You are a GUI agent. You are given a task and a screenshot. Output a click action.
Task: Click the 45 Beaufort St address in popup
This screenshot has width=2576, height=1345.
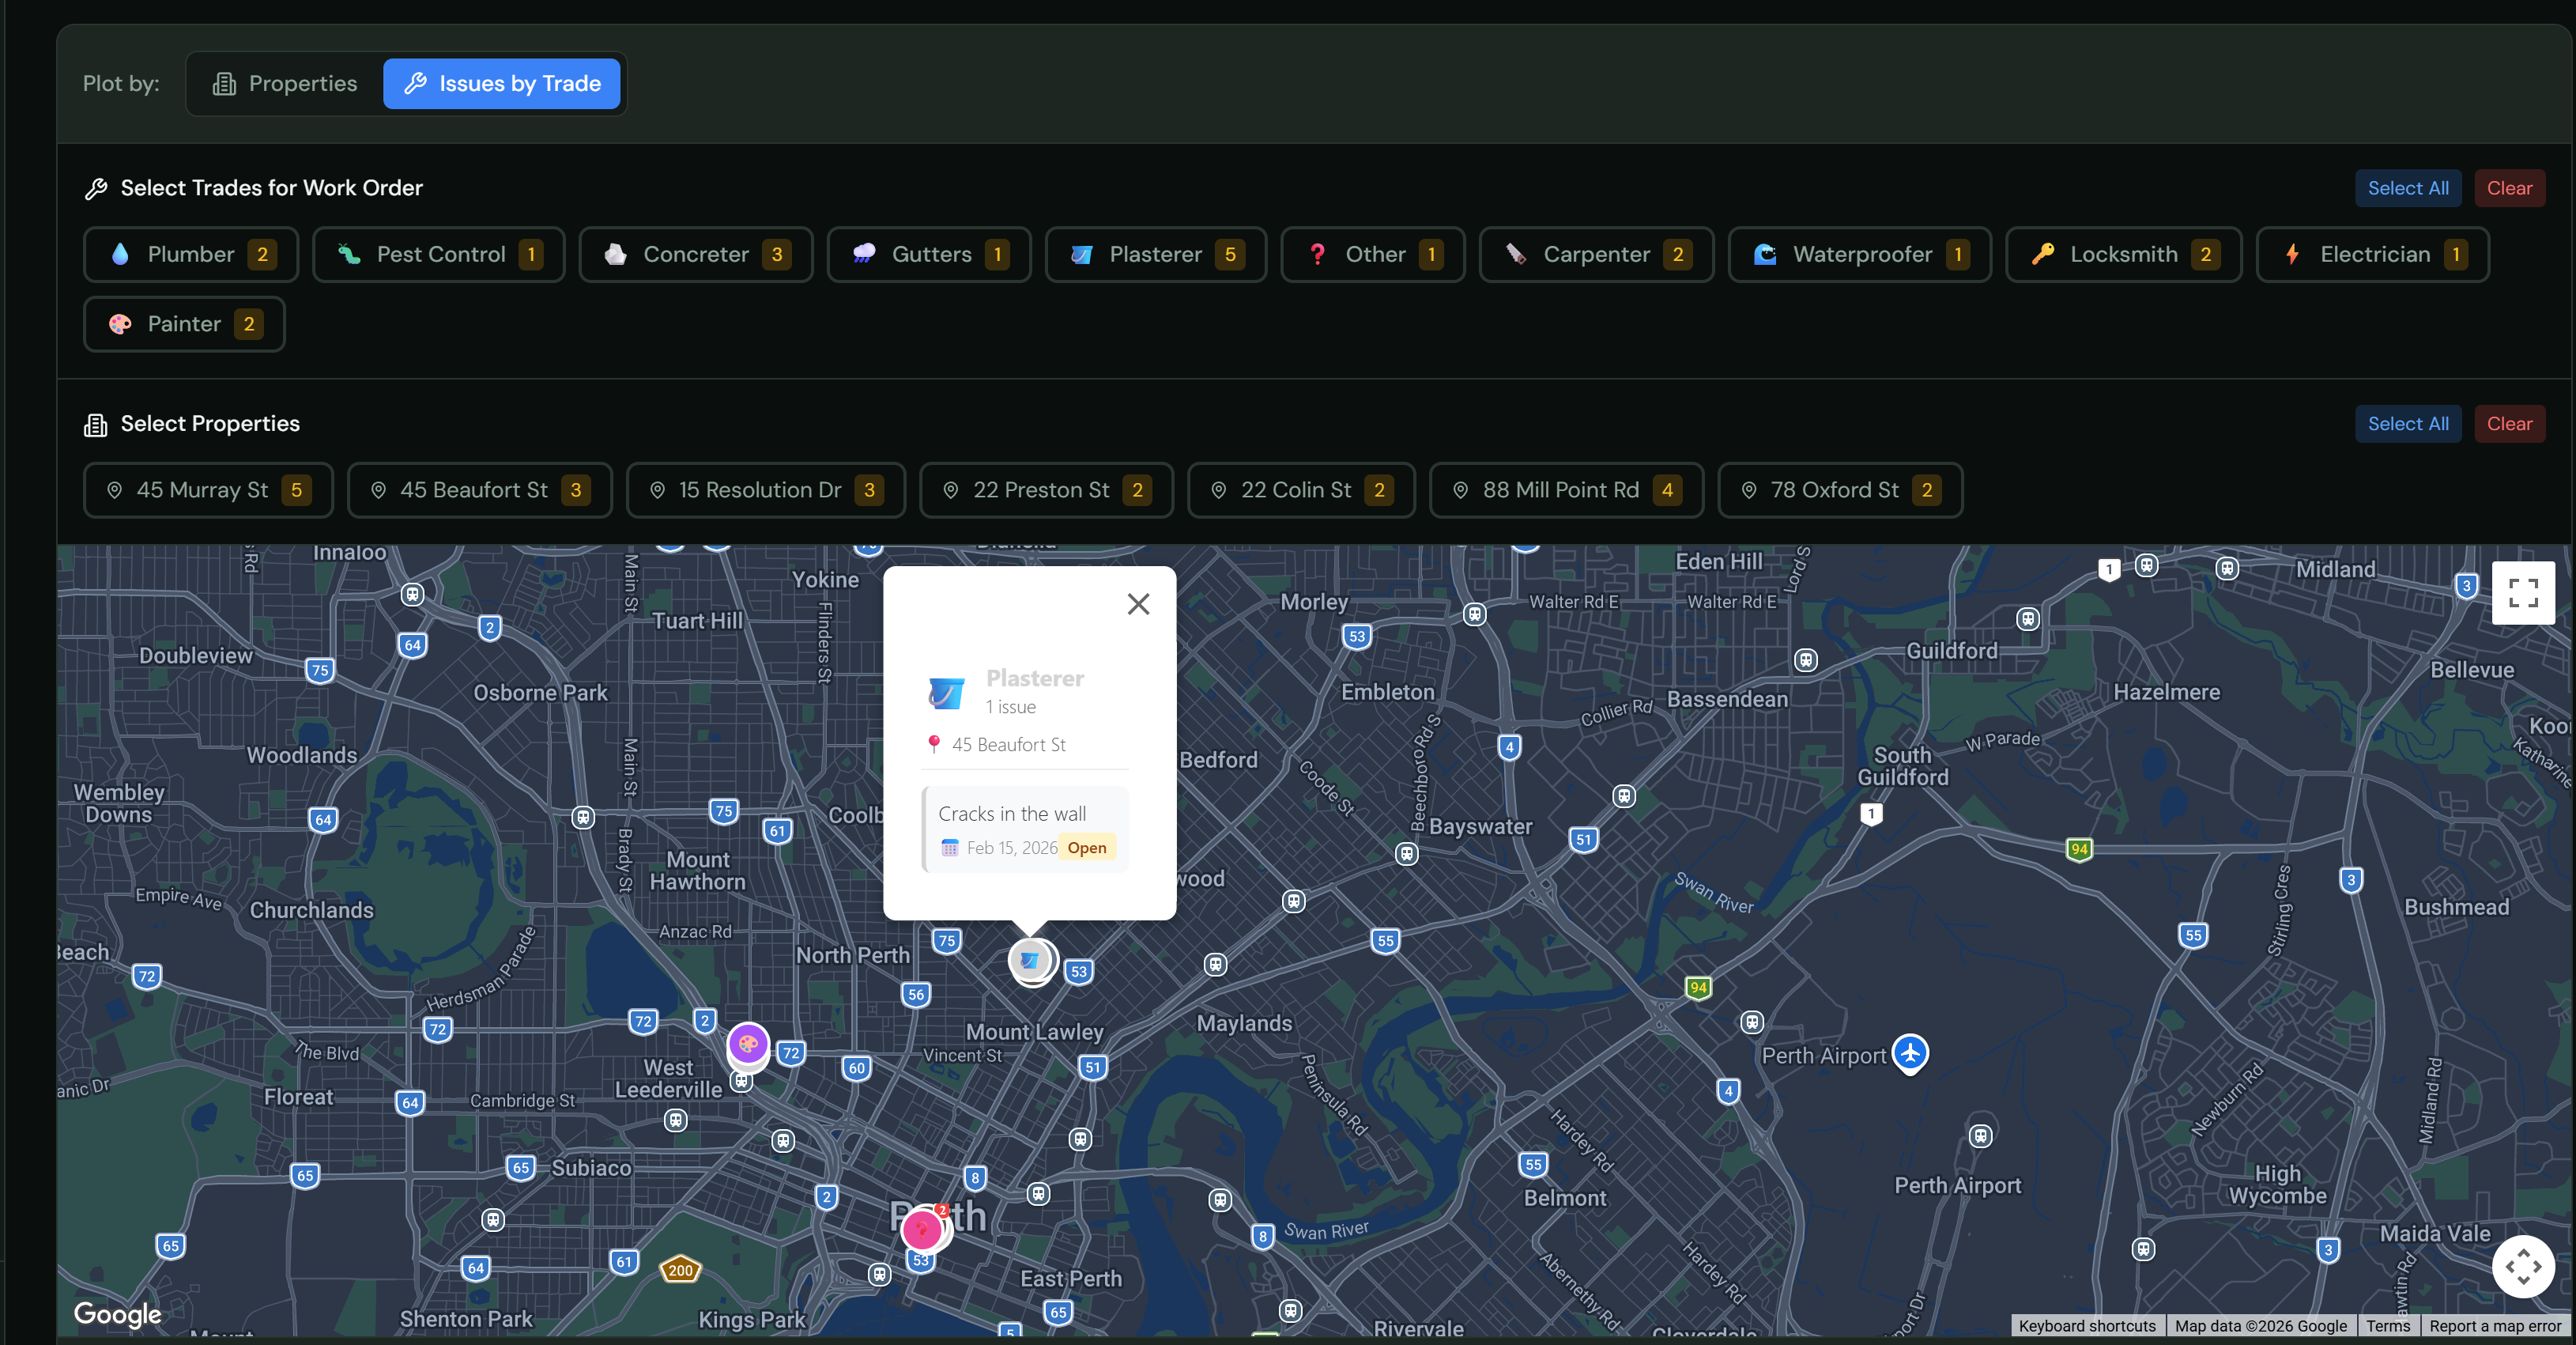pyautogui.click(x=1008, y=745)
